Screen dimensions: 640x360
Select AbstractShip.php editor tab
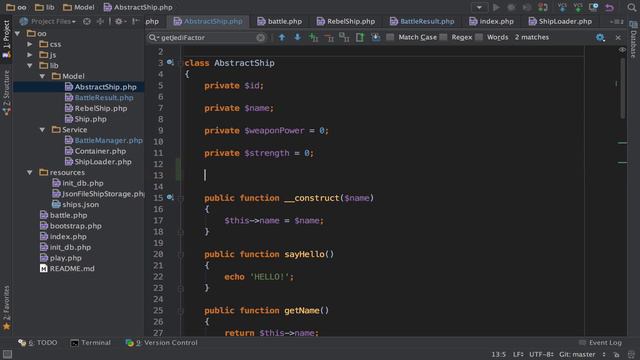[208, 21]
